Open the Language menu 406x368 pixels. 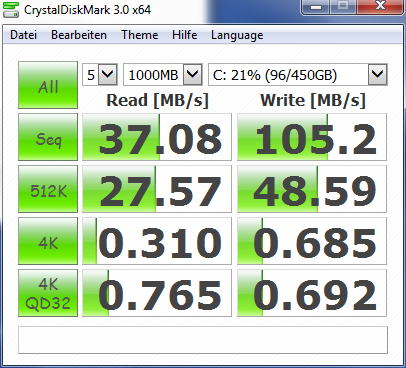[x=237, y=35]
